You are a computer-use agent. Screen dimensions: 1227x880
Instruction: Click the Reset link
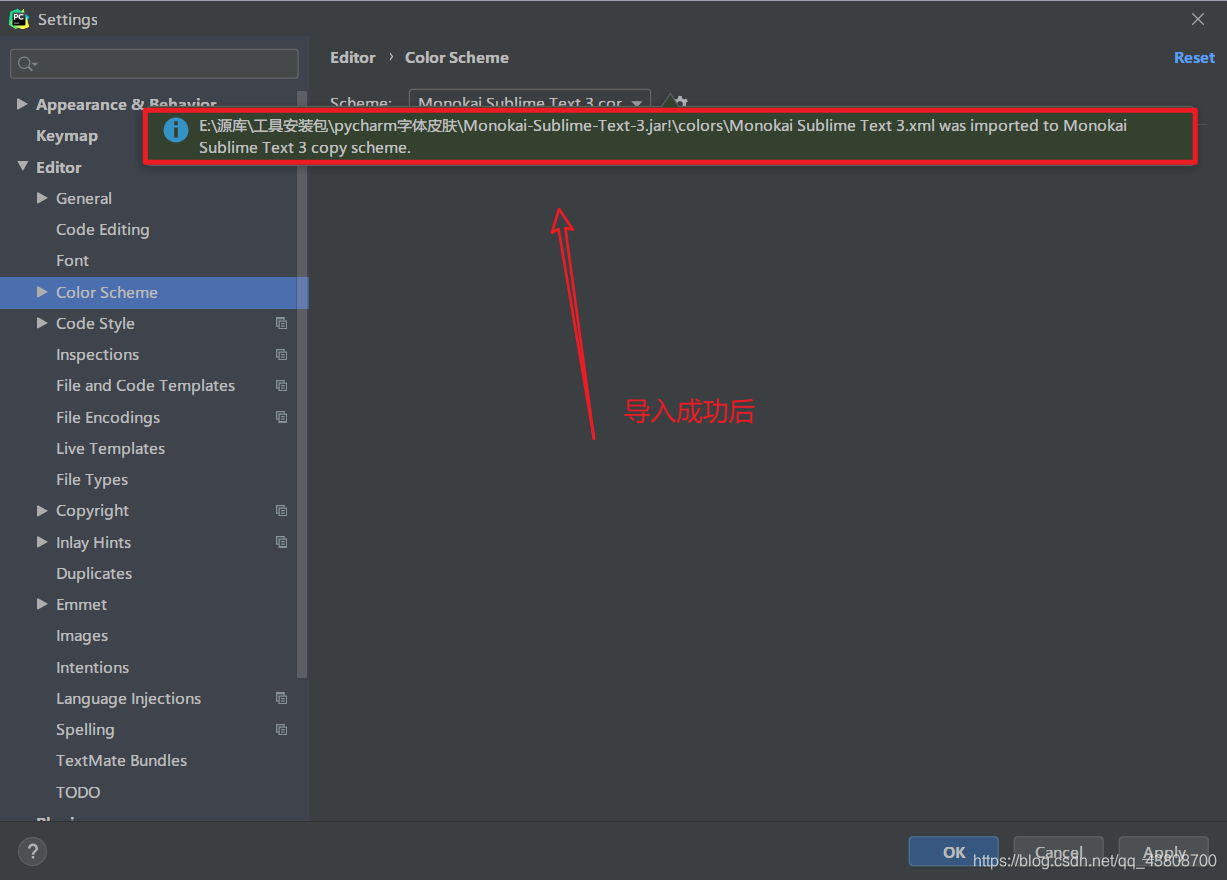1194,58
